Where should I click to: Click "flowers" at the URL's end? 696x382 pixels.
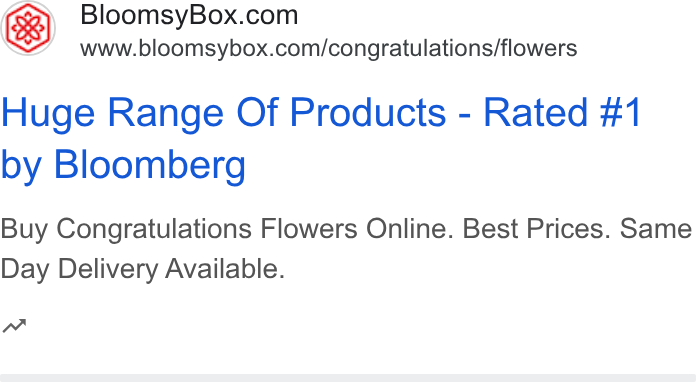pyautogui.click(x=539, y=48)
